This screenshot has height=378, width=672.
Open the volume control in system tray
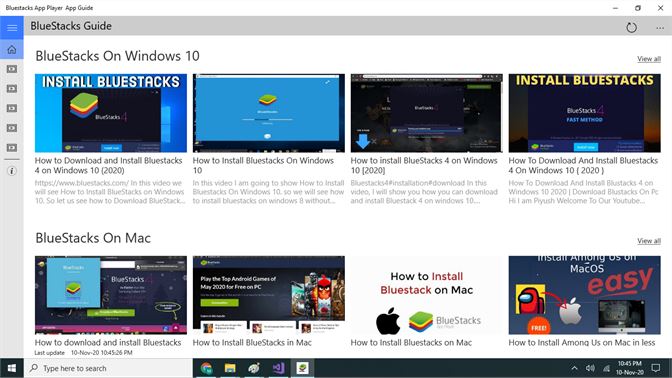point(590,368)
